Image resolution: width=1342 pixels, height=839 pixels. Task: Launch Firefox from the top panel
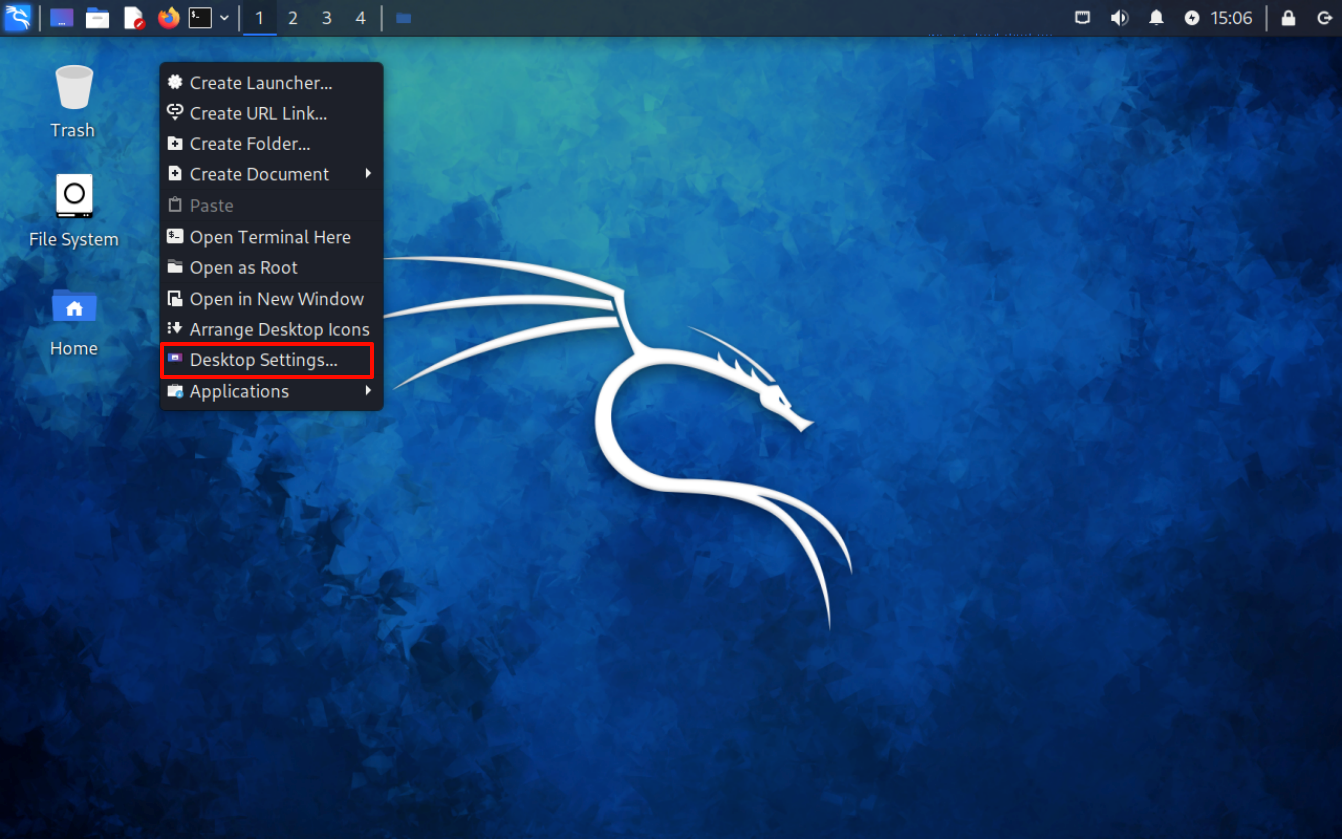(169, 18)
